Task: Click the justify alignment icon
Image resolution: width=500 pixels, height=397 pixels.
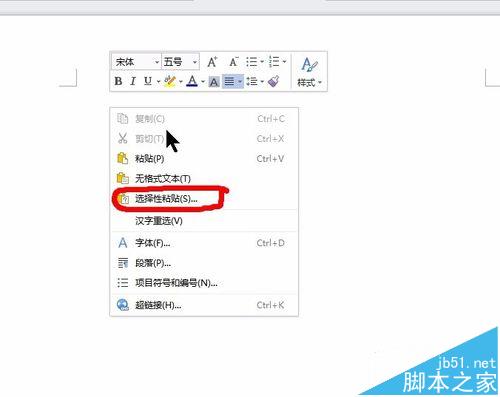Action: pyautogui.click(x=229, y=81)
